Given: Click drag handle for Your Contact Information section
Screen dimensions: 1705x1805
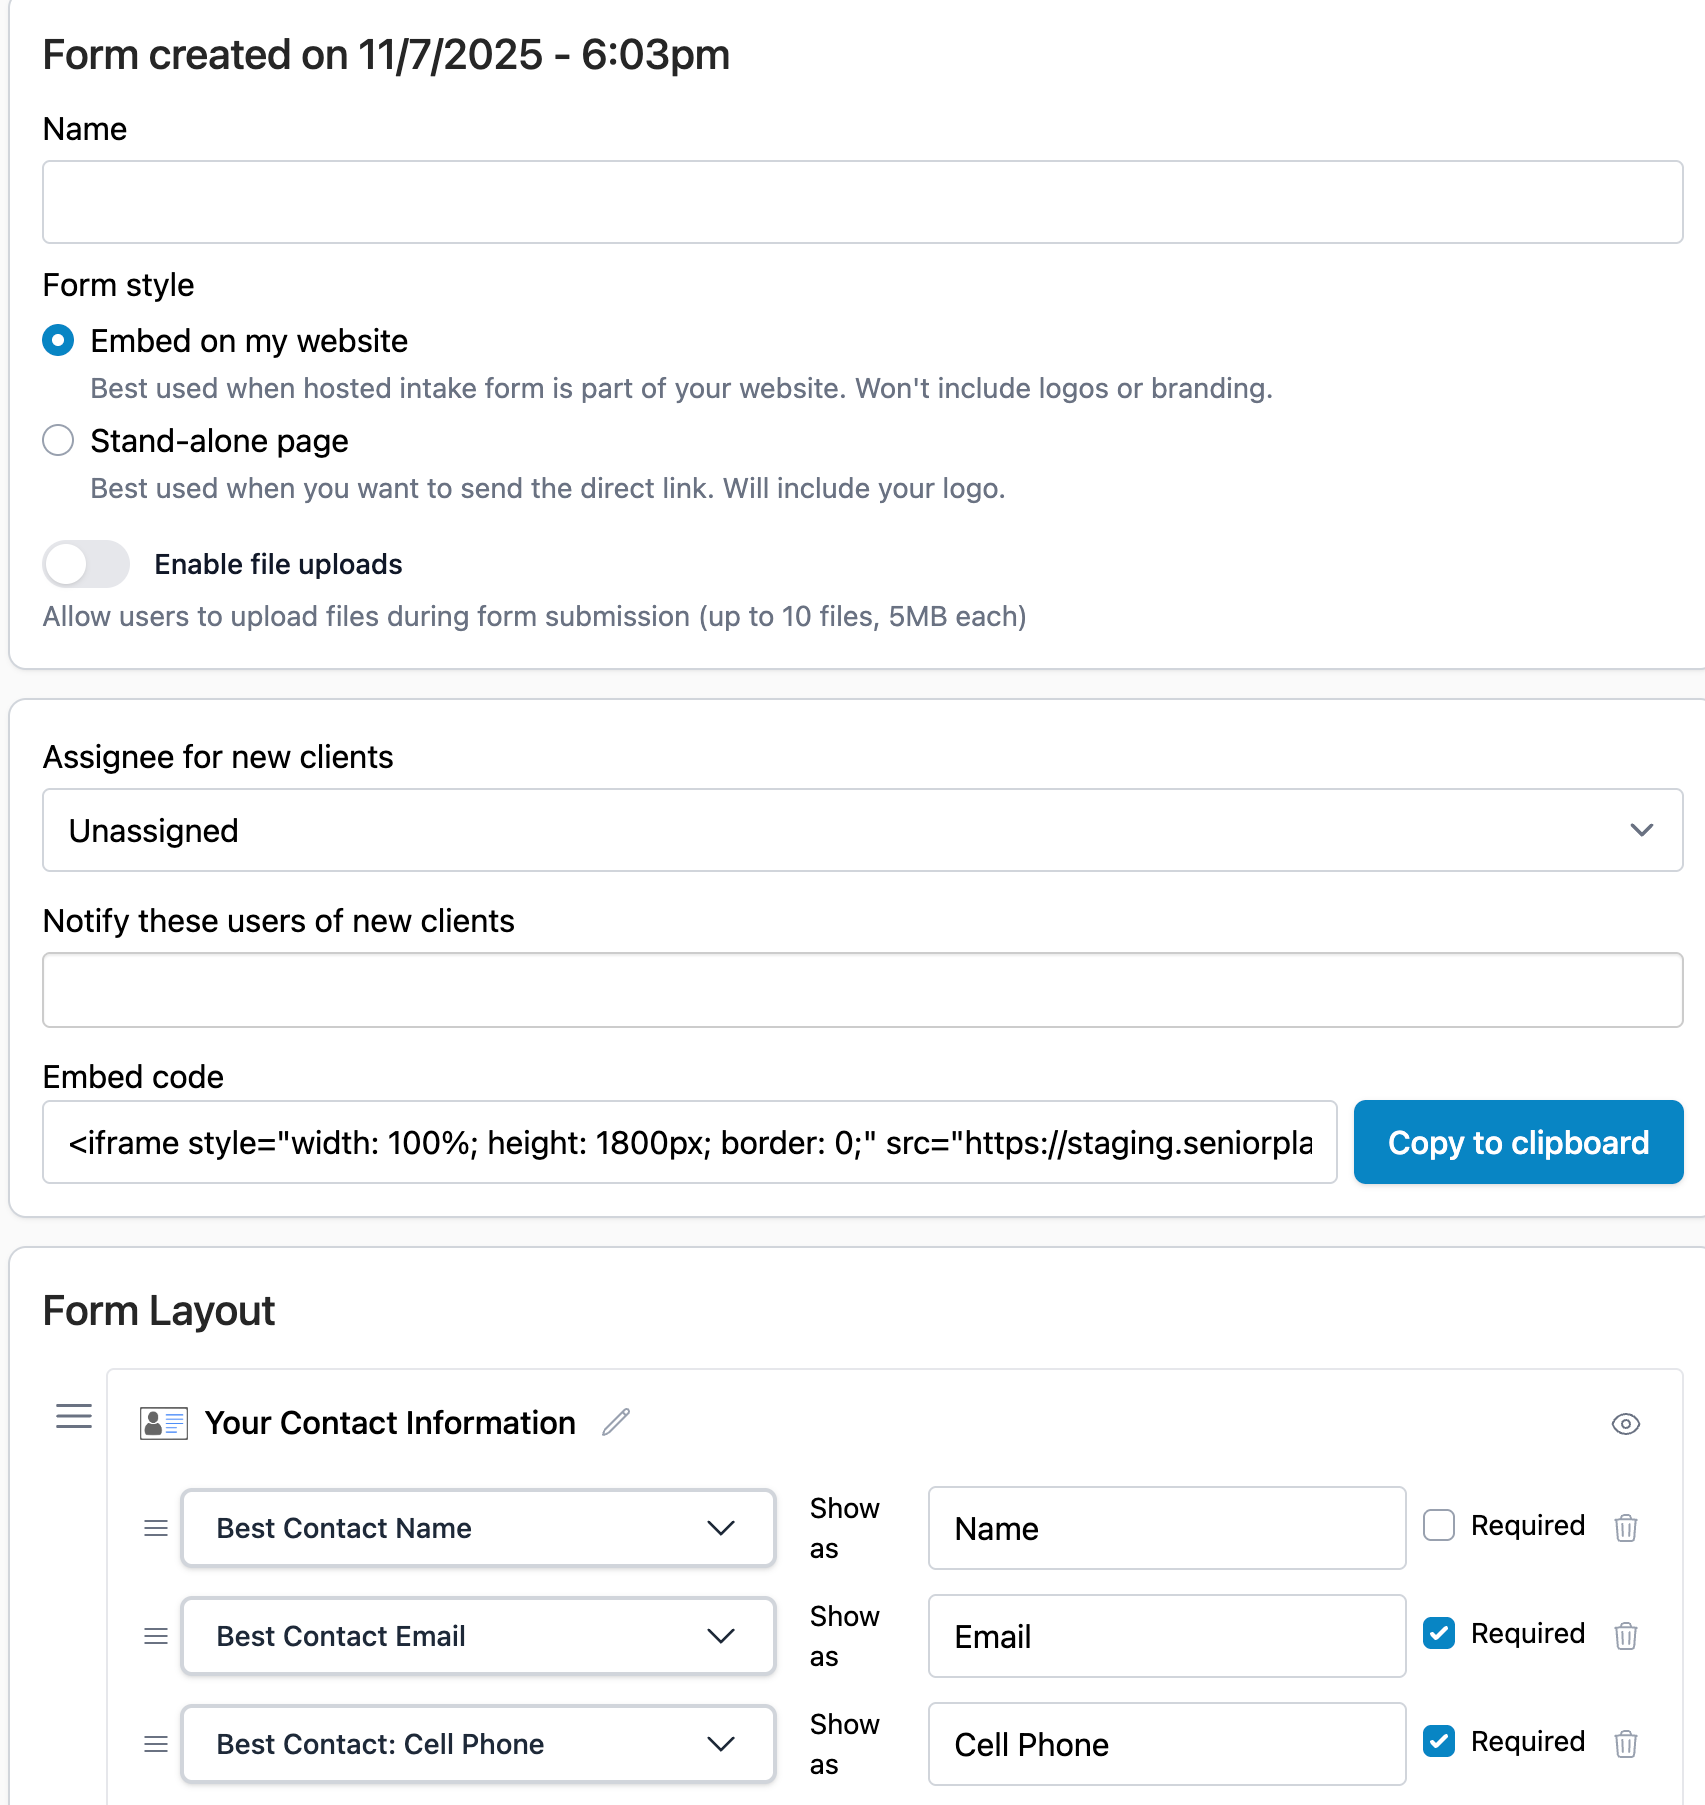Looking at the screenshot, I should (74, 1416).
